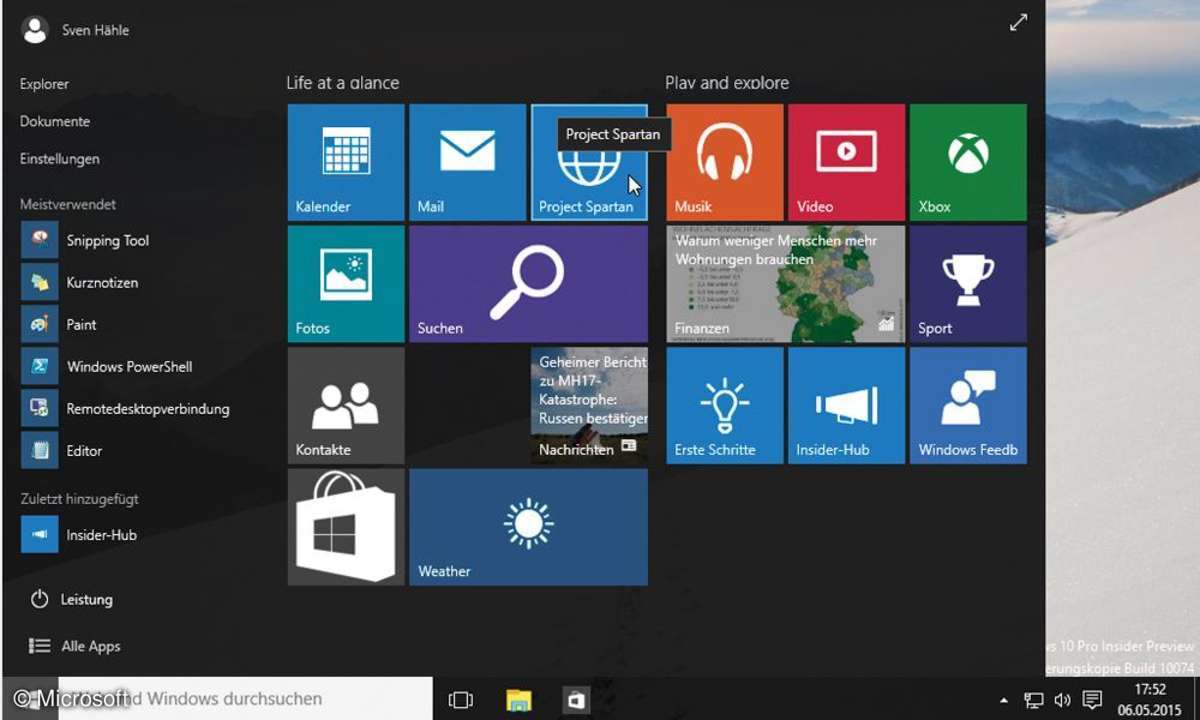Open the Store shopping bag tile
1200x720 pixels.
[x=346, y=527]
